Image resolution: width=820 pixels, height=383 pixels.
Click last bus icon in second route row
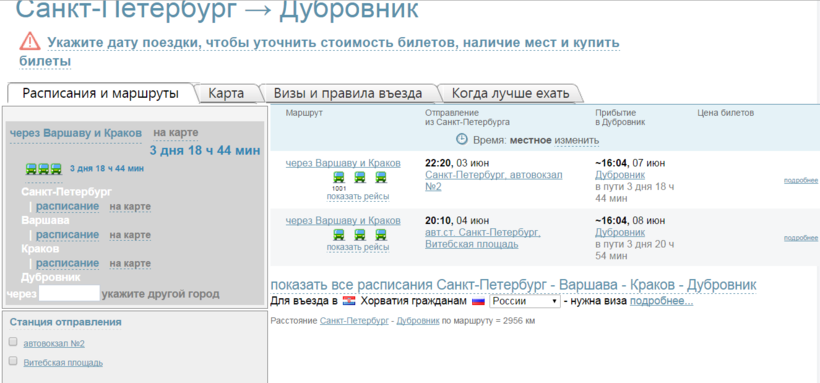pyautogui.click(x=381, y=234)
